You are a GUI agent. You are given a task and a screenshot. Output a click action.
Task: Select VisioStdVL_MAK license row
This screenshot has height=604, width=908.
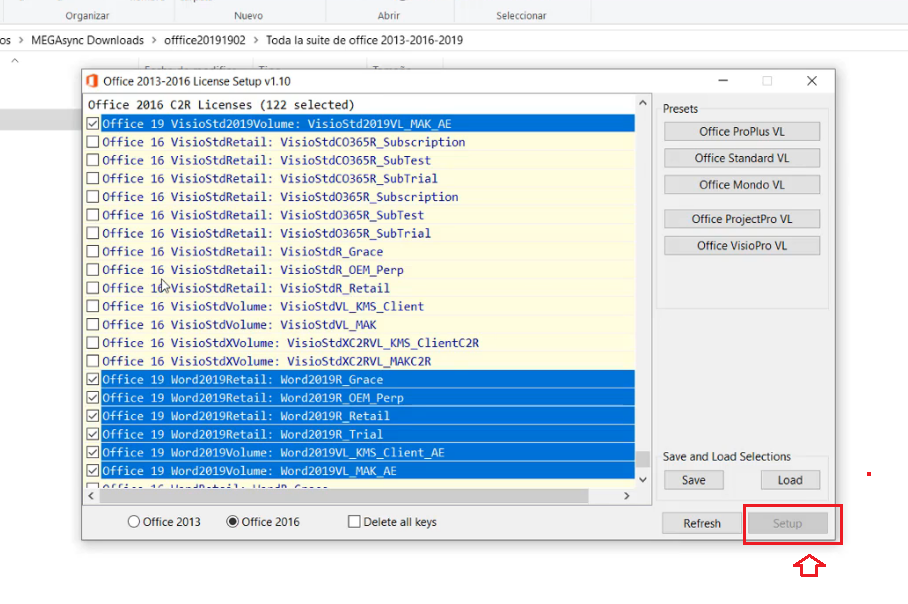[x=368, y=324]
